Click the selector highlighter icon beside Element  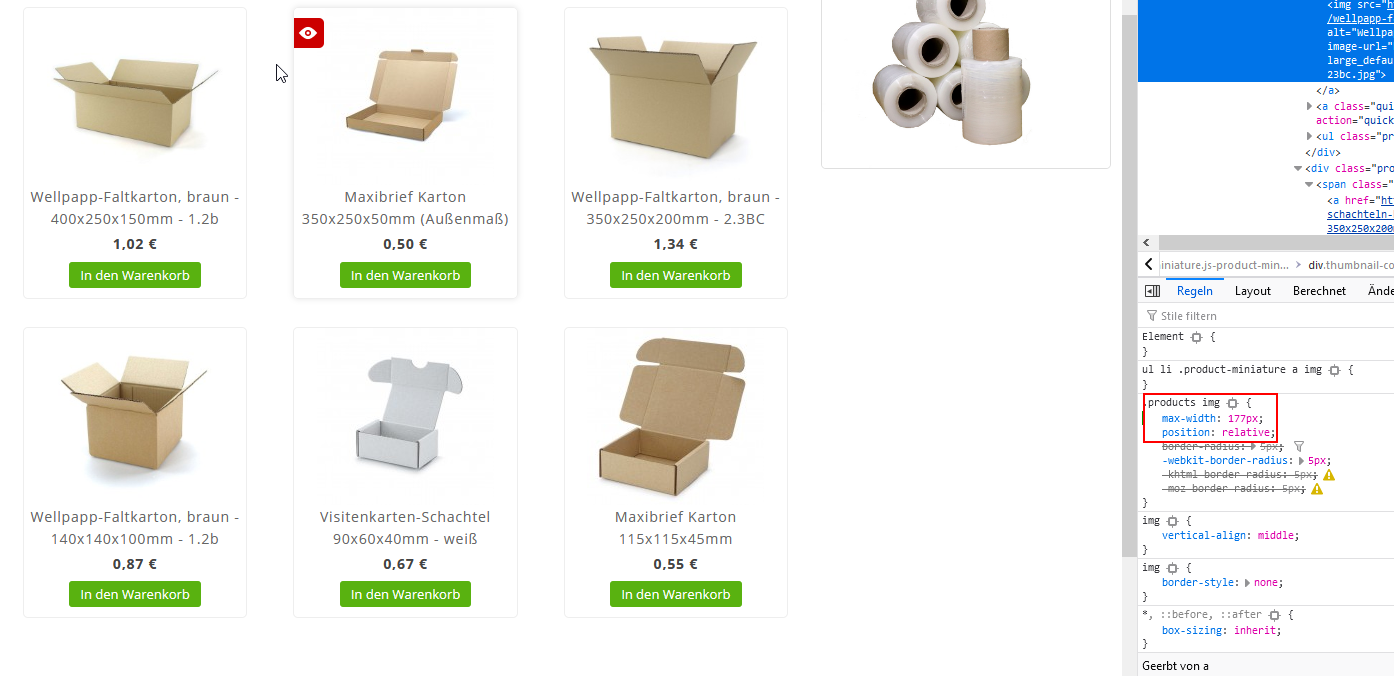click(x=1196, y=337)
